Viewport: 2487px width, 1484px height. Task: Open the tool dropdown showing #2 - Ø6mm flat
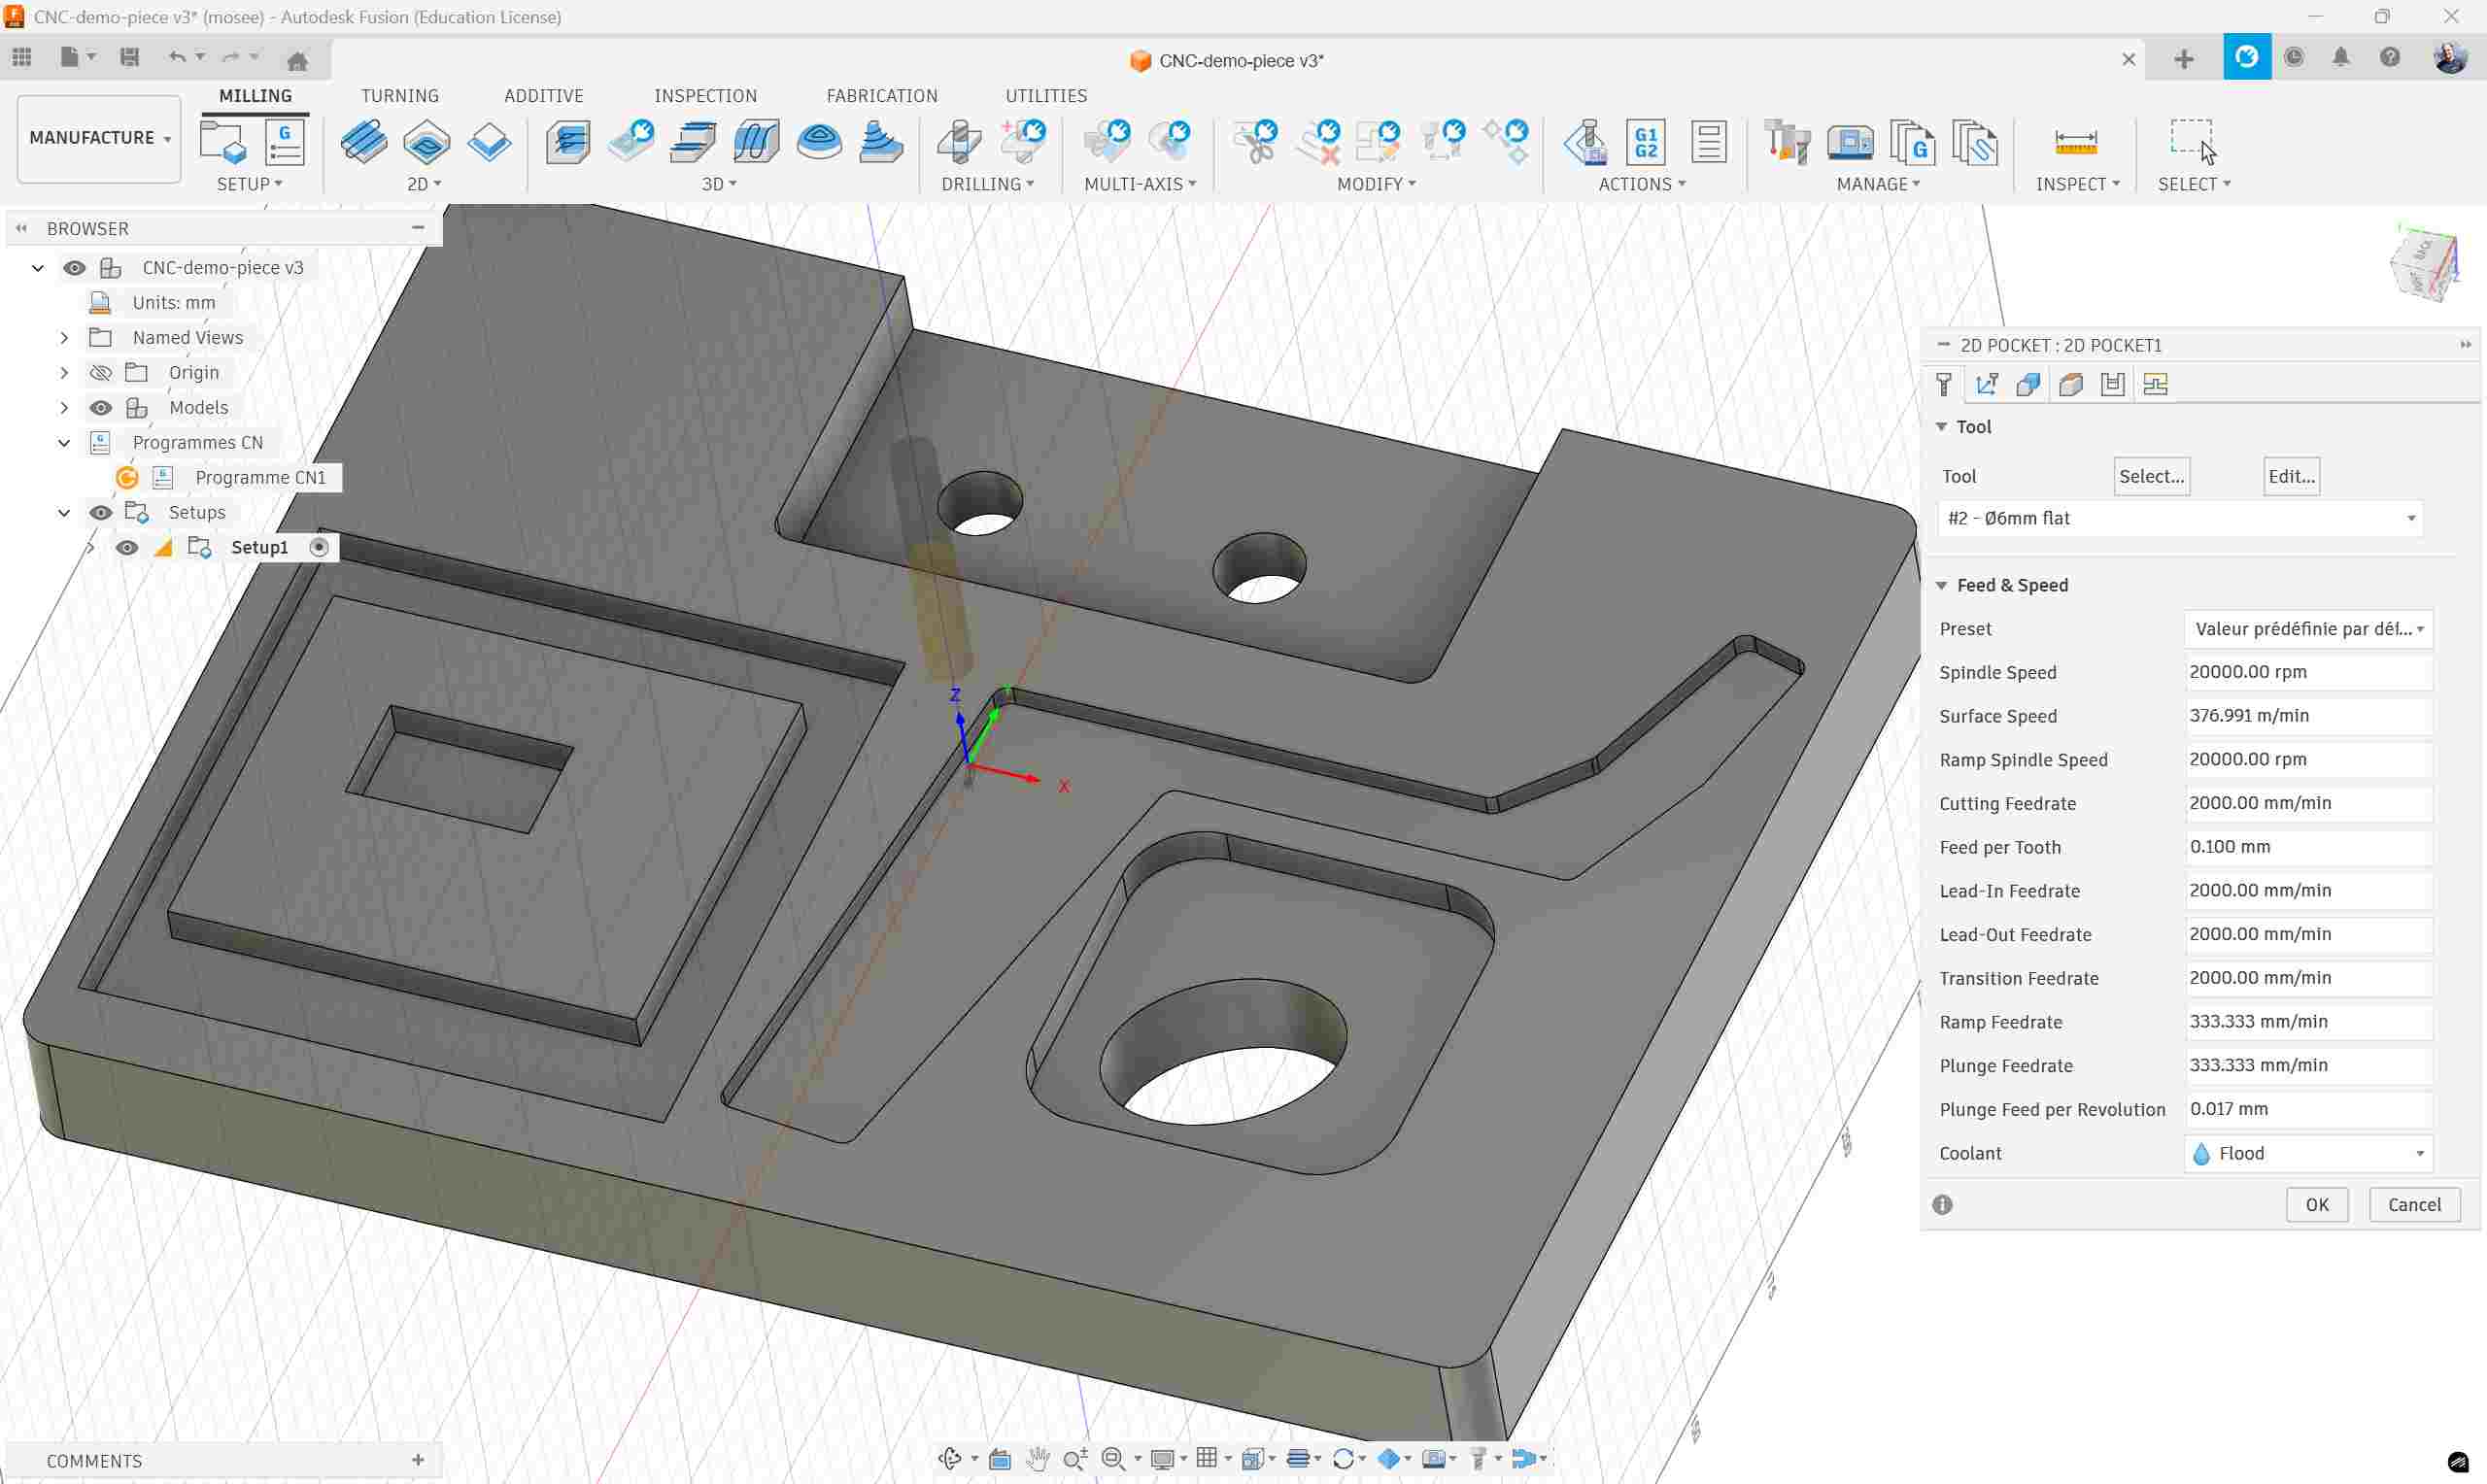click(2180, 518)
